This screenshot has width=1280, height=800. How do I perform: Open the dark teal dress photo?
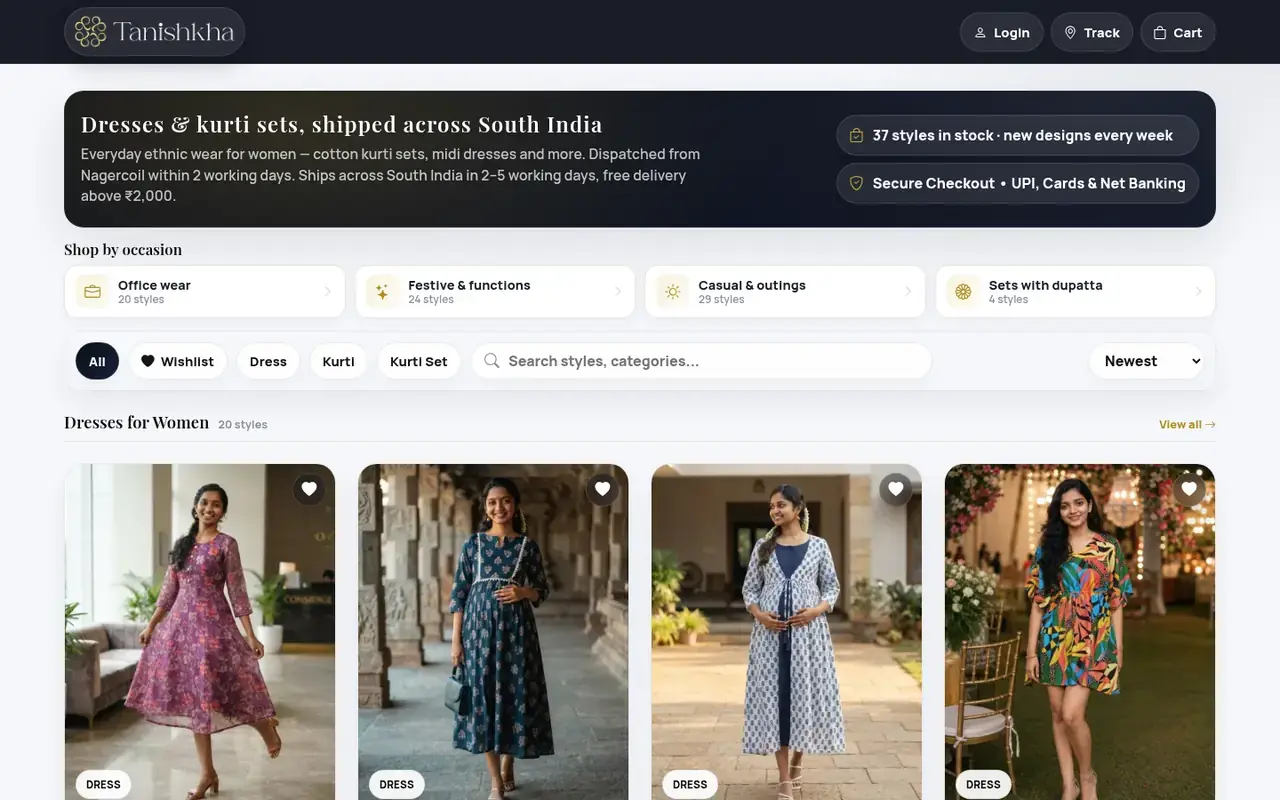click(493, 632)
